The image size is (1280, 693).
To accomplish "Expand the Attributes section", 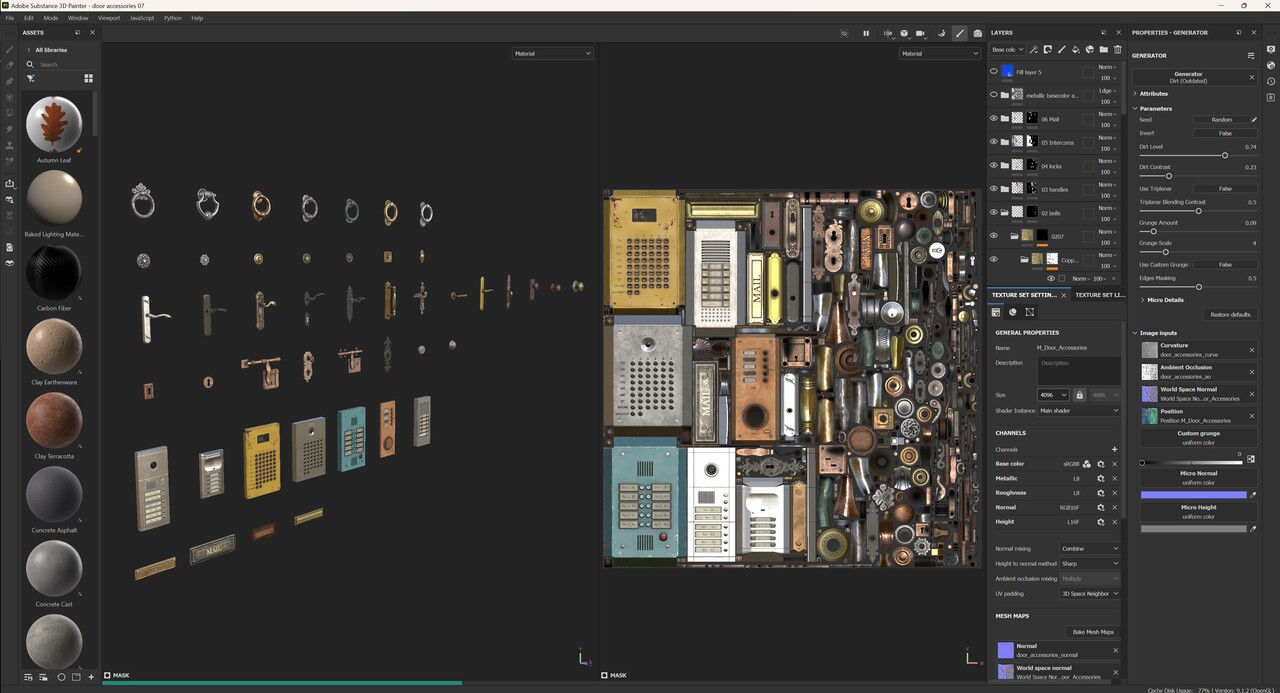I will (x=1153, y=94).
